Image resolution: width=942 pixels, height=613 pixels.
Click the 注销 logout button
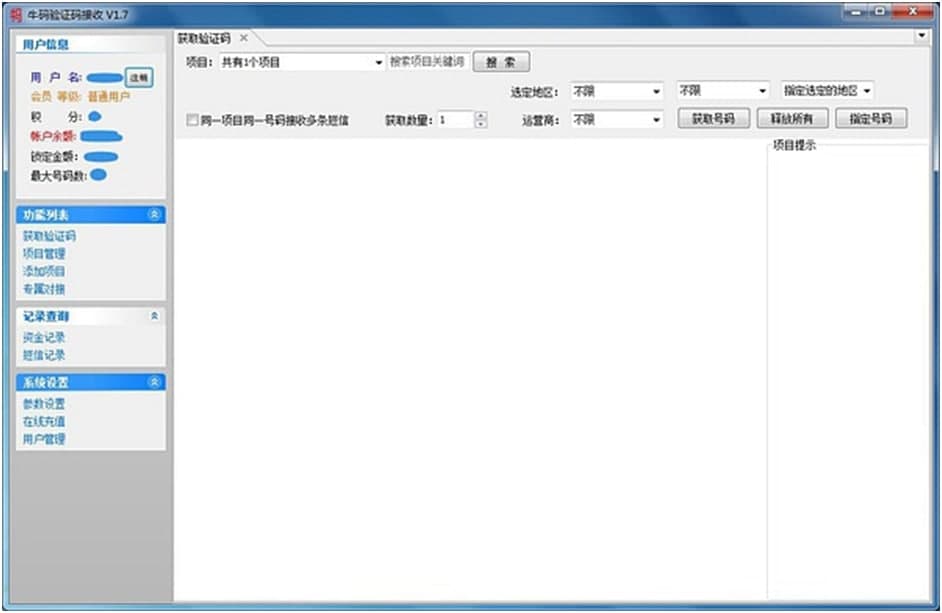coord(139,78)
